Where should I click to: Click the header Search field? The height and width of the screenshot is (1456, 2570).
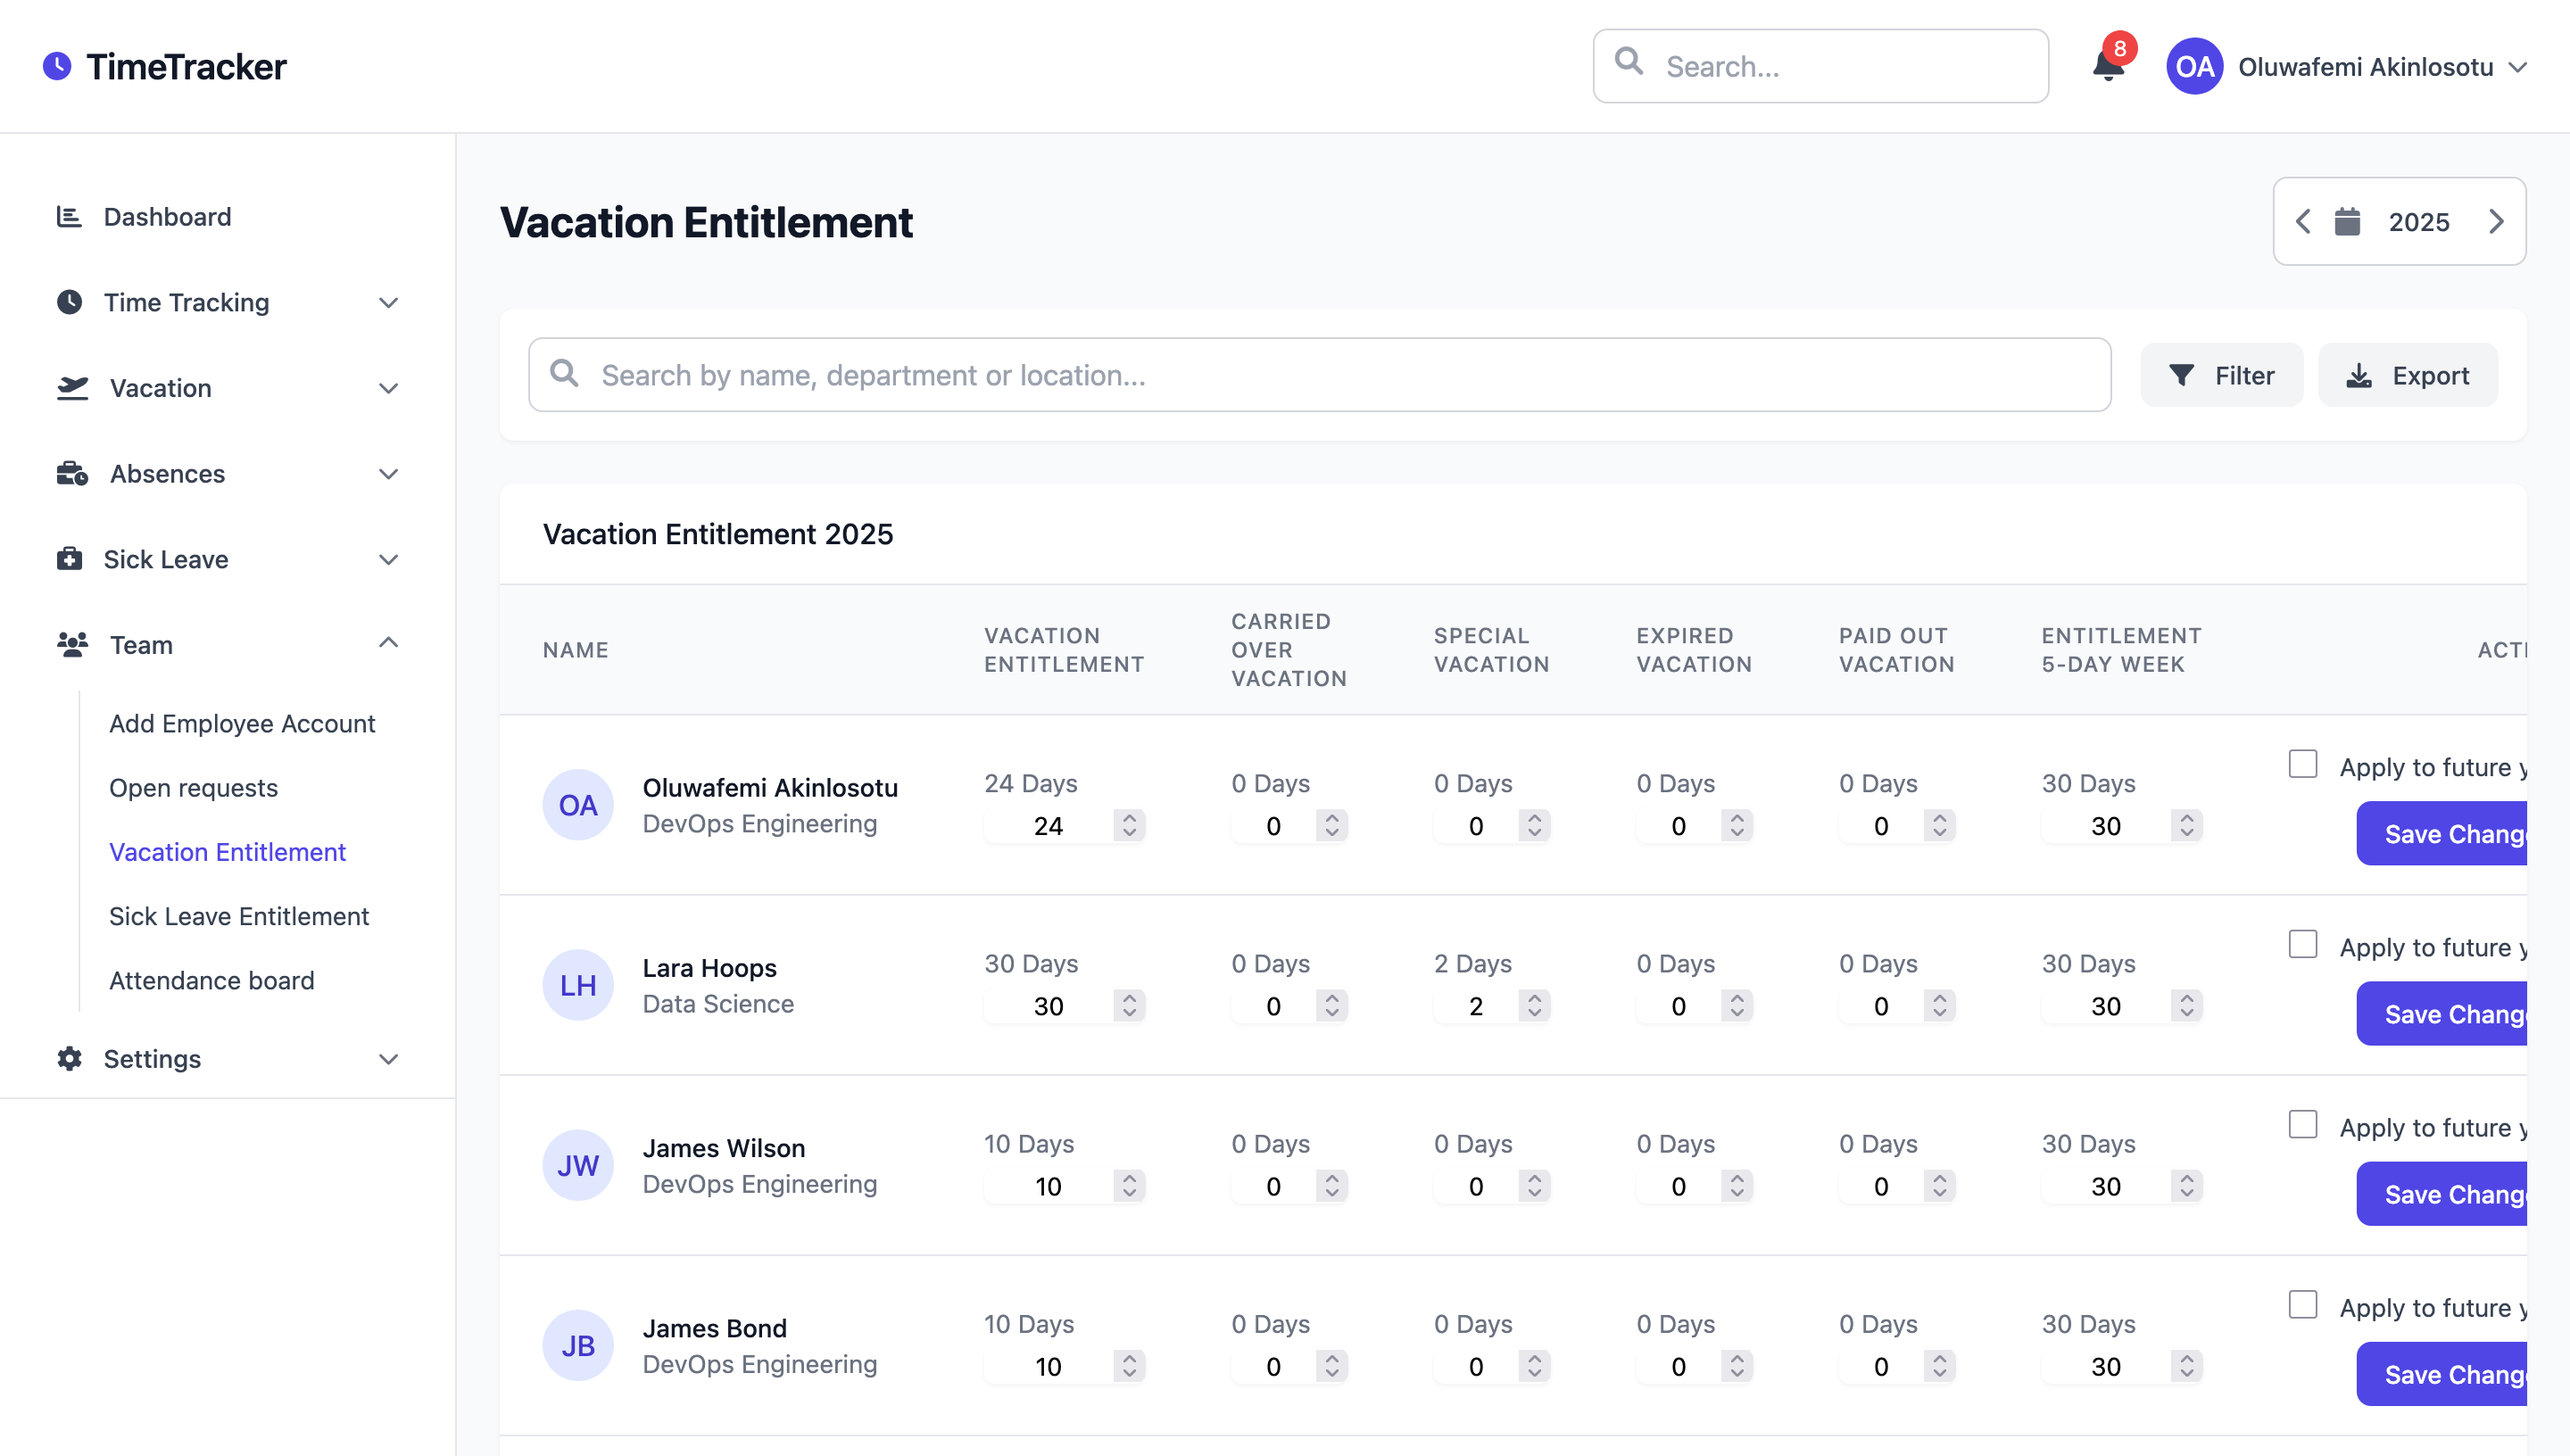(x=1820, y=66)
